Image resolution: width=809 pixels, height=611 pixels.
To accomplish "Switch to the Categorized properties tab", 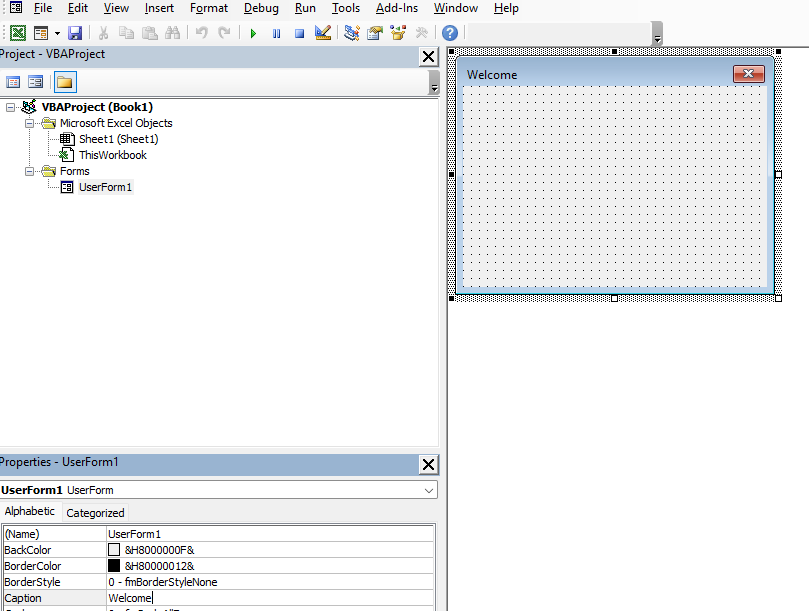I will coord(94,512).
